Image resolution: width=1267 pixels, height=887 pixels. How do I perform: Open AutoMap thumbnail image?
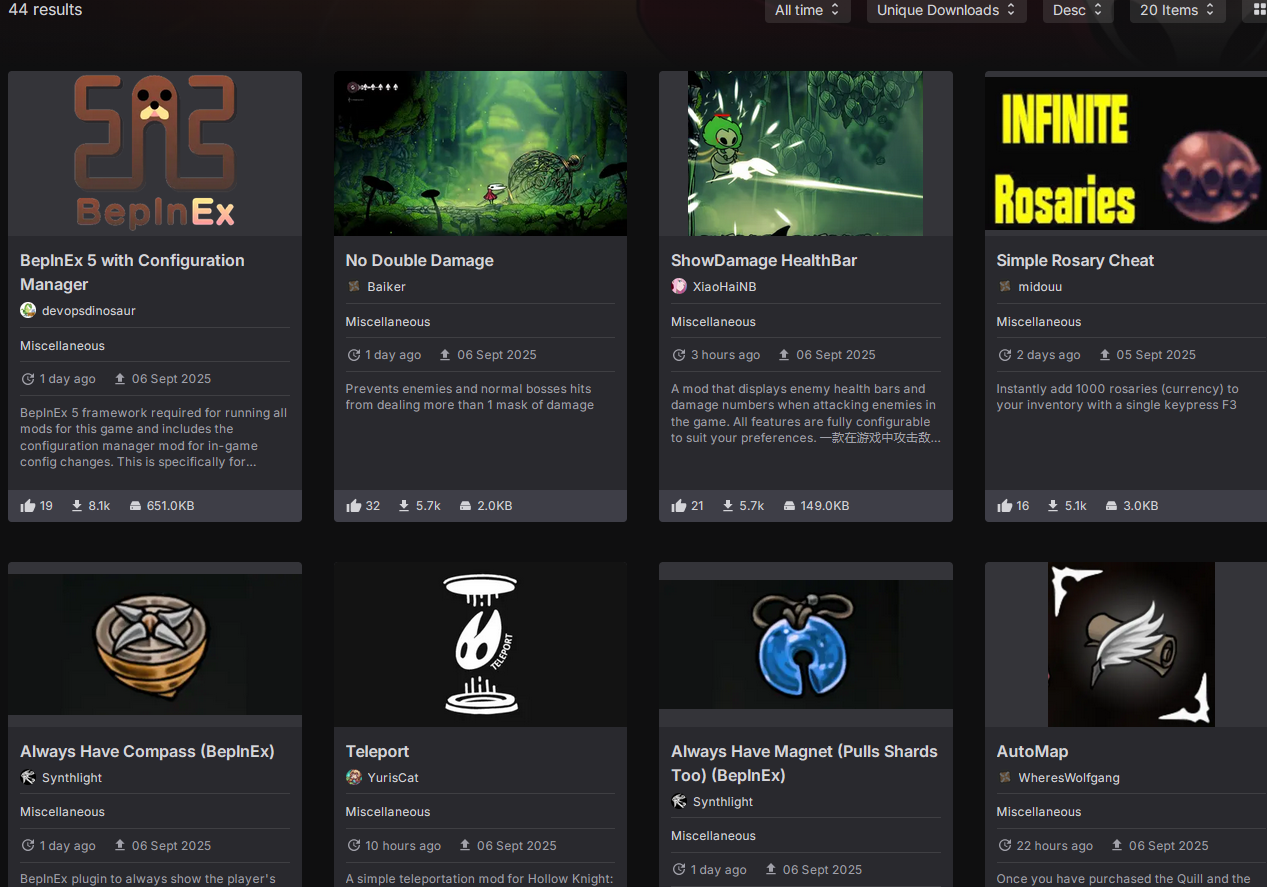click(1126, 644)
